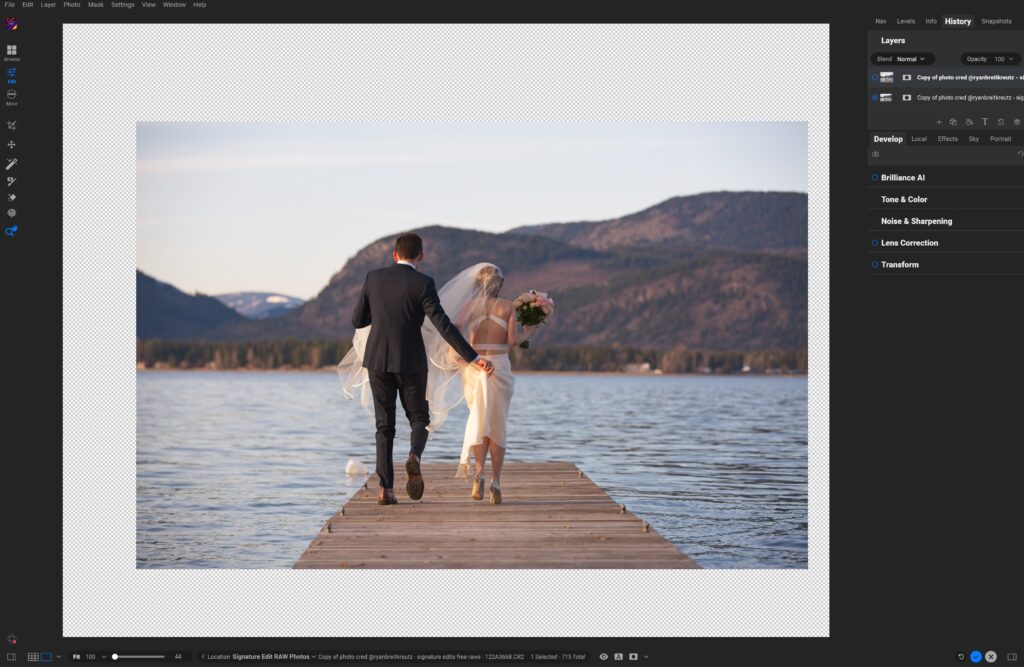Select the Crop tool

[x=13, y=126]
